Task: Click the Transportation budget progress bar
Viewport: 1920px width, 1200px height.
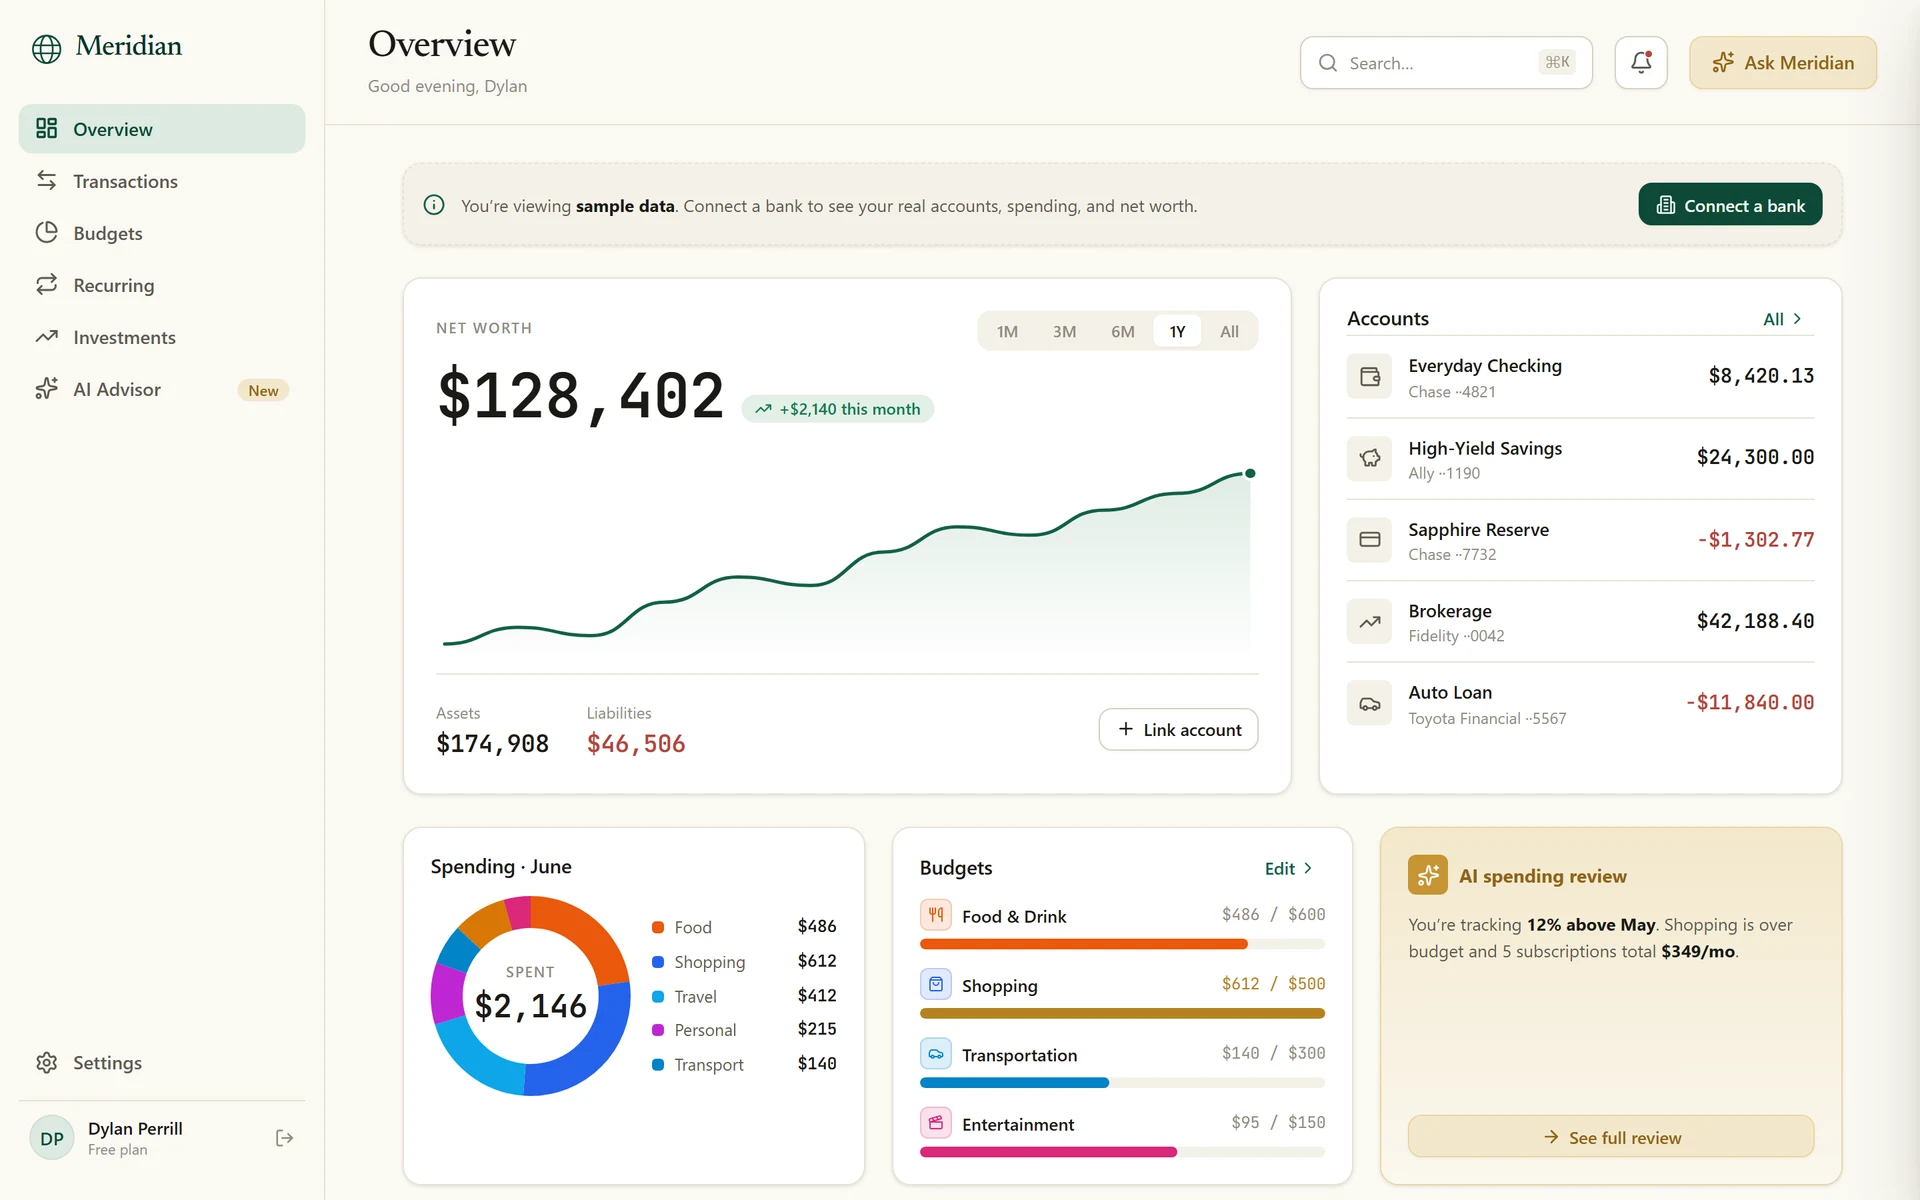Action: pos(1122,1083)
